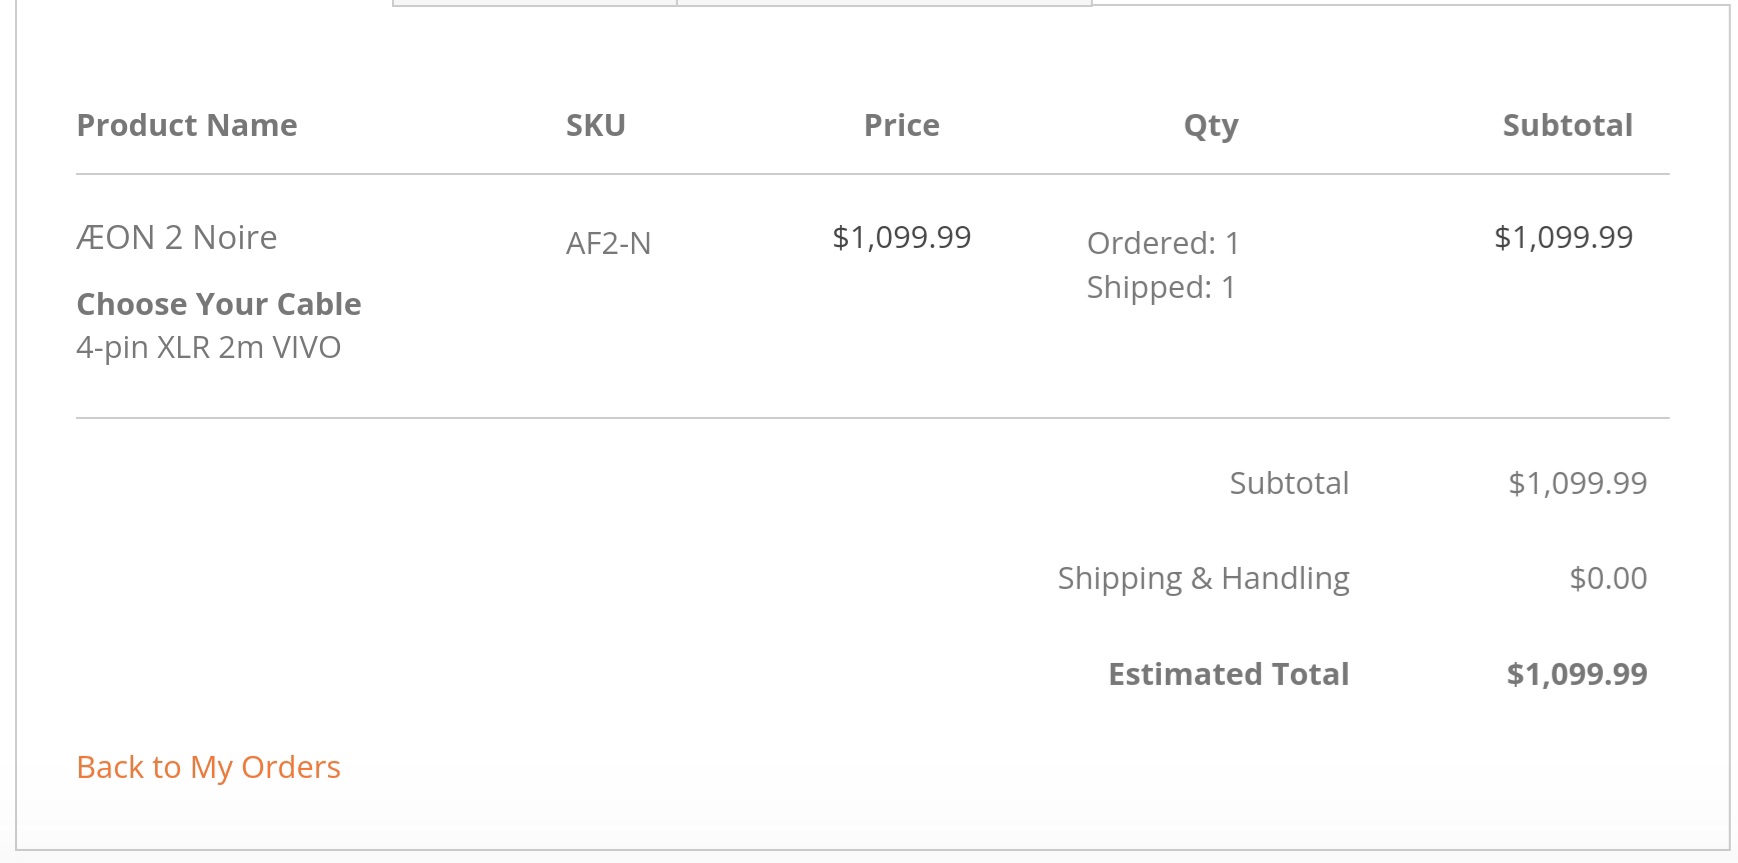The width and height of the screenshot is (1738, 863).
Task: Click the $0.00 shipping amount
Action: click(1607, 578)
